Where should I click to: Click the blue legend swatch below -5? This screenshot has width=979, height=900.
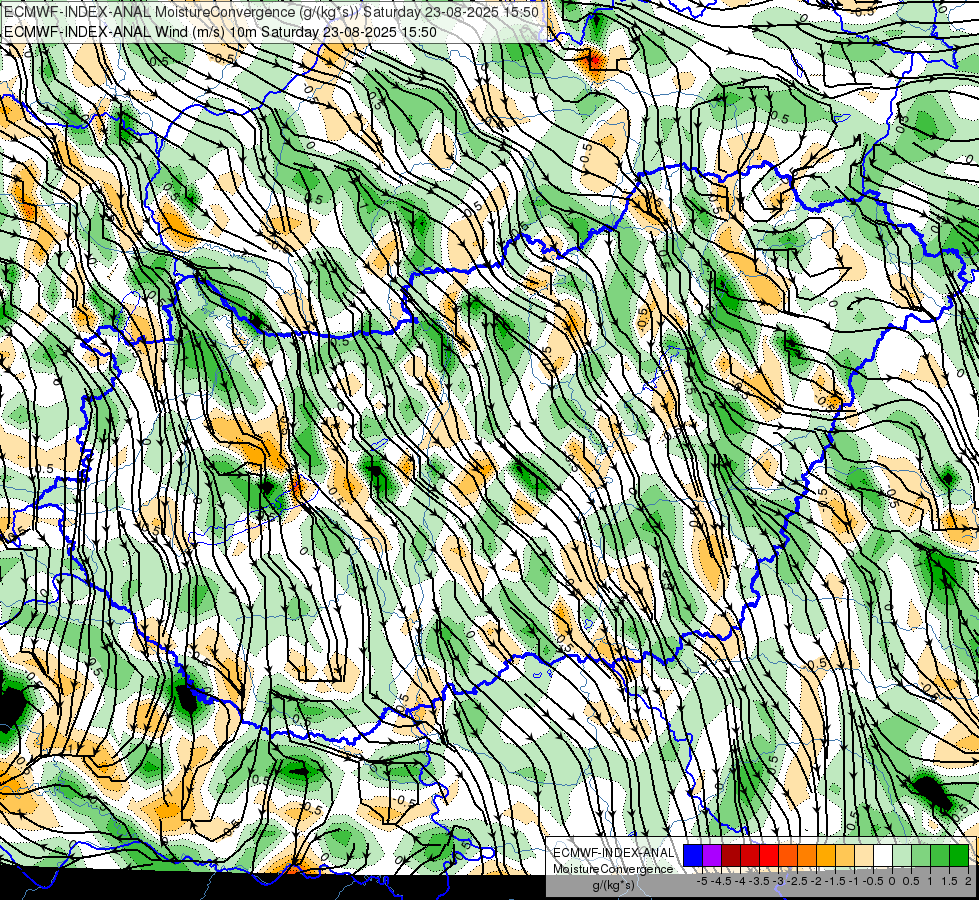(692, 855)
